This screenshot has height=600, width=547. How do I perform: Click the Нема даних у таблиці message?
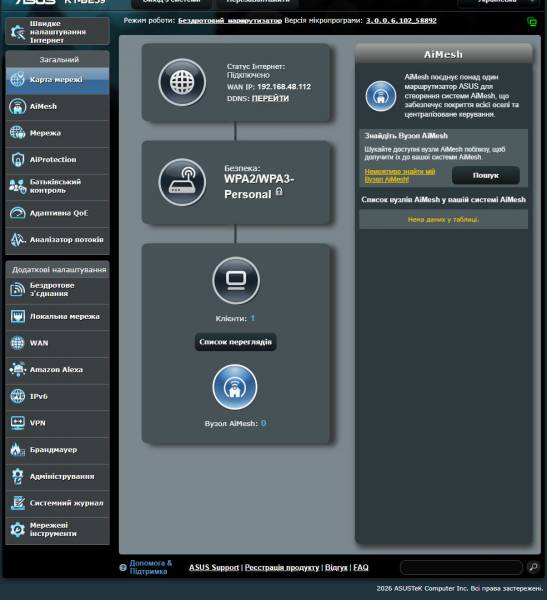(x=443, y=220)
